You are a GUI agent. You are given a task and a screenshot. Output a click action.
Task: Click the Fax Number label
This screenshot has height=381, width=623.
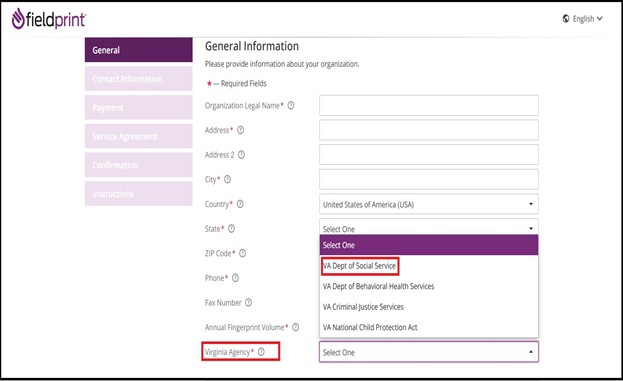point(223,303)
